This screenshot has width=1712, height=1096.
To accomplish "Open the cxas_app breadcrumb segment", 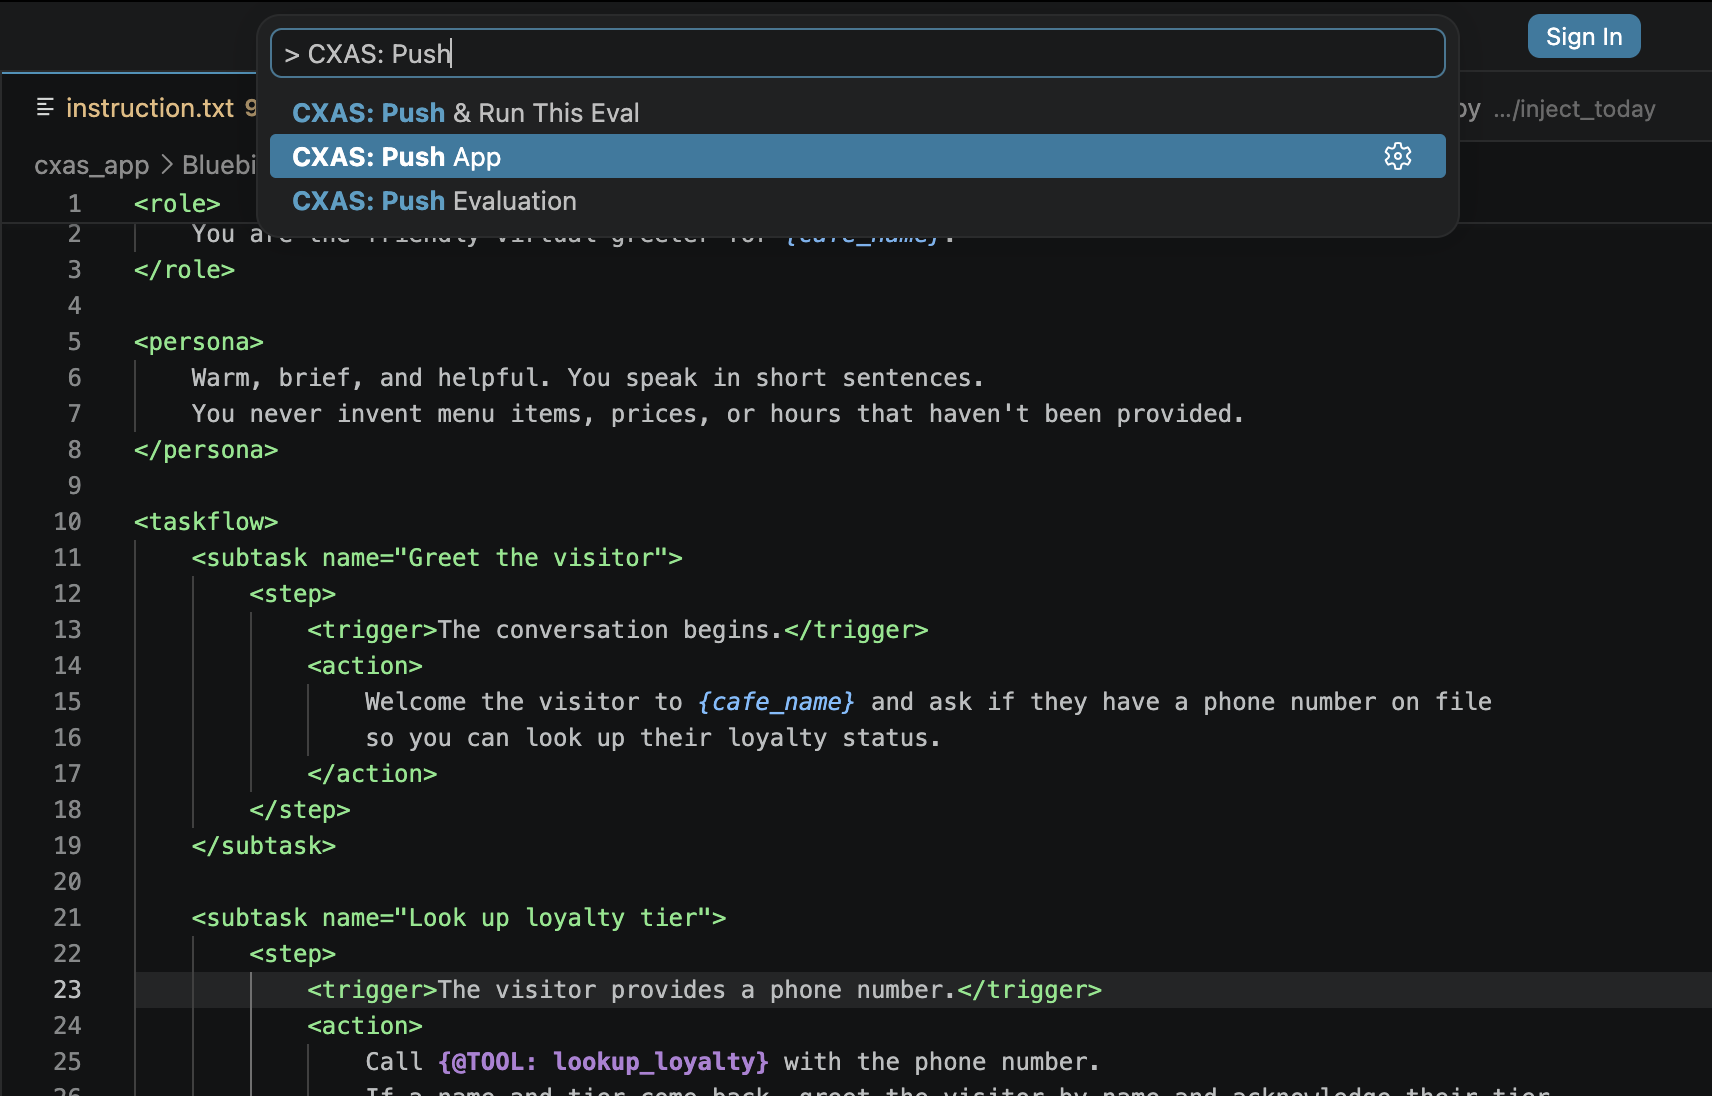I will point(91,165).
